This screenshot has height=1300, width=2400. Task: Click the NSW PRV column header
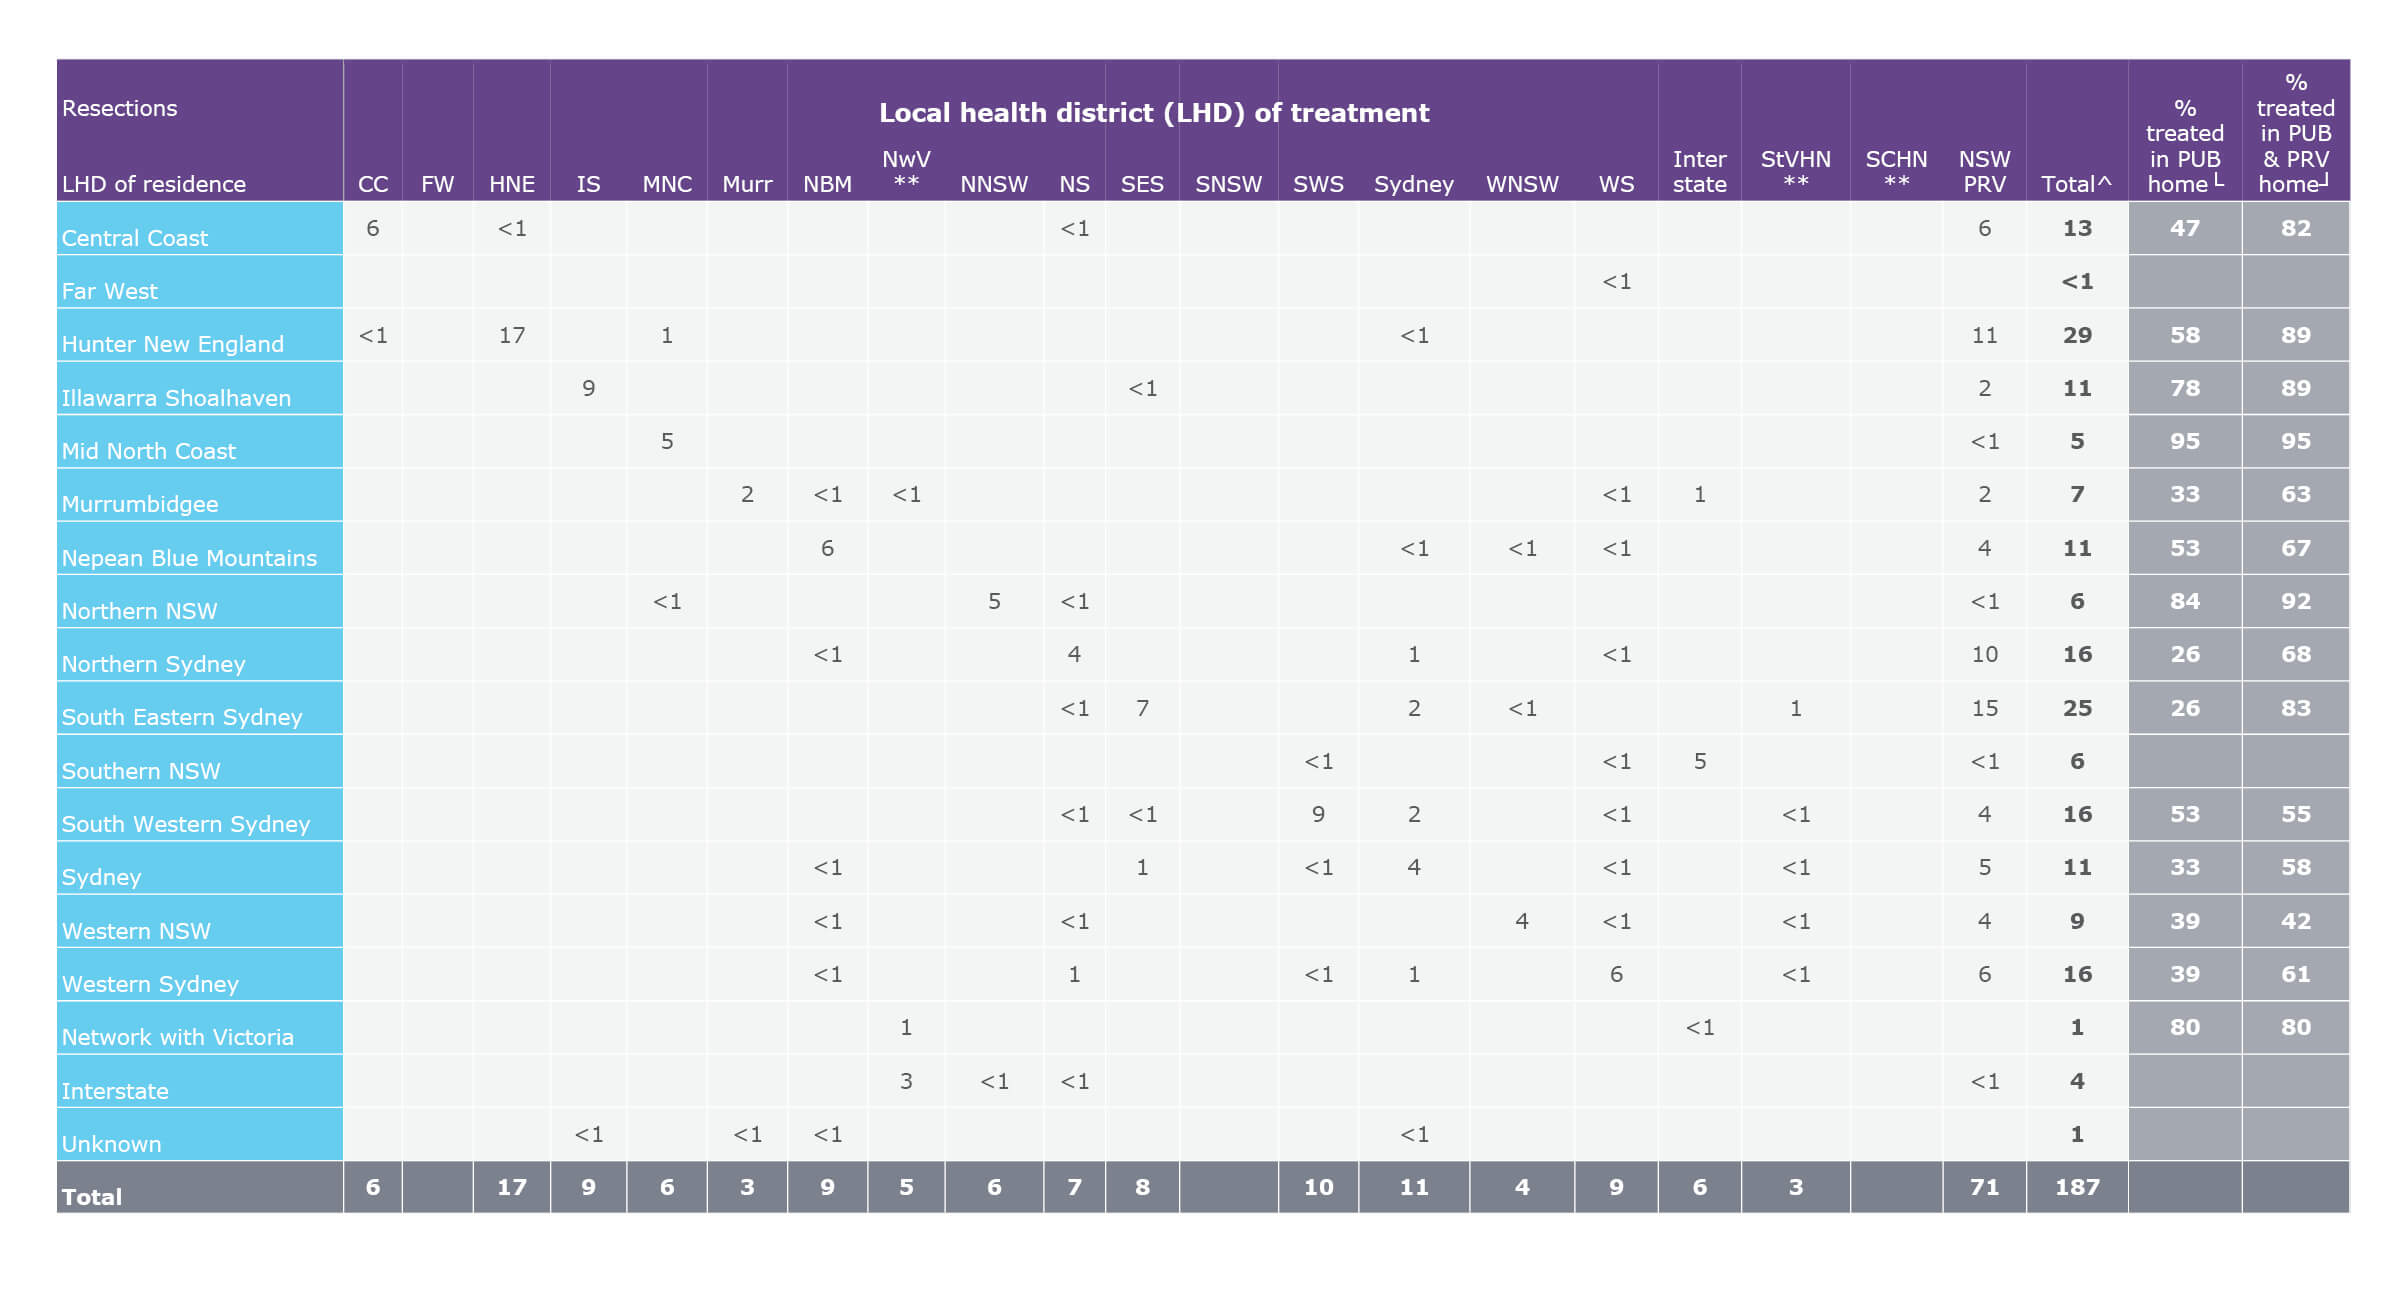(x=1984, y=171)
